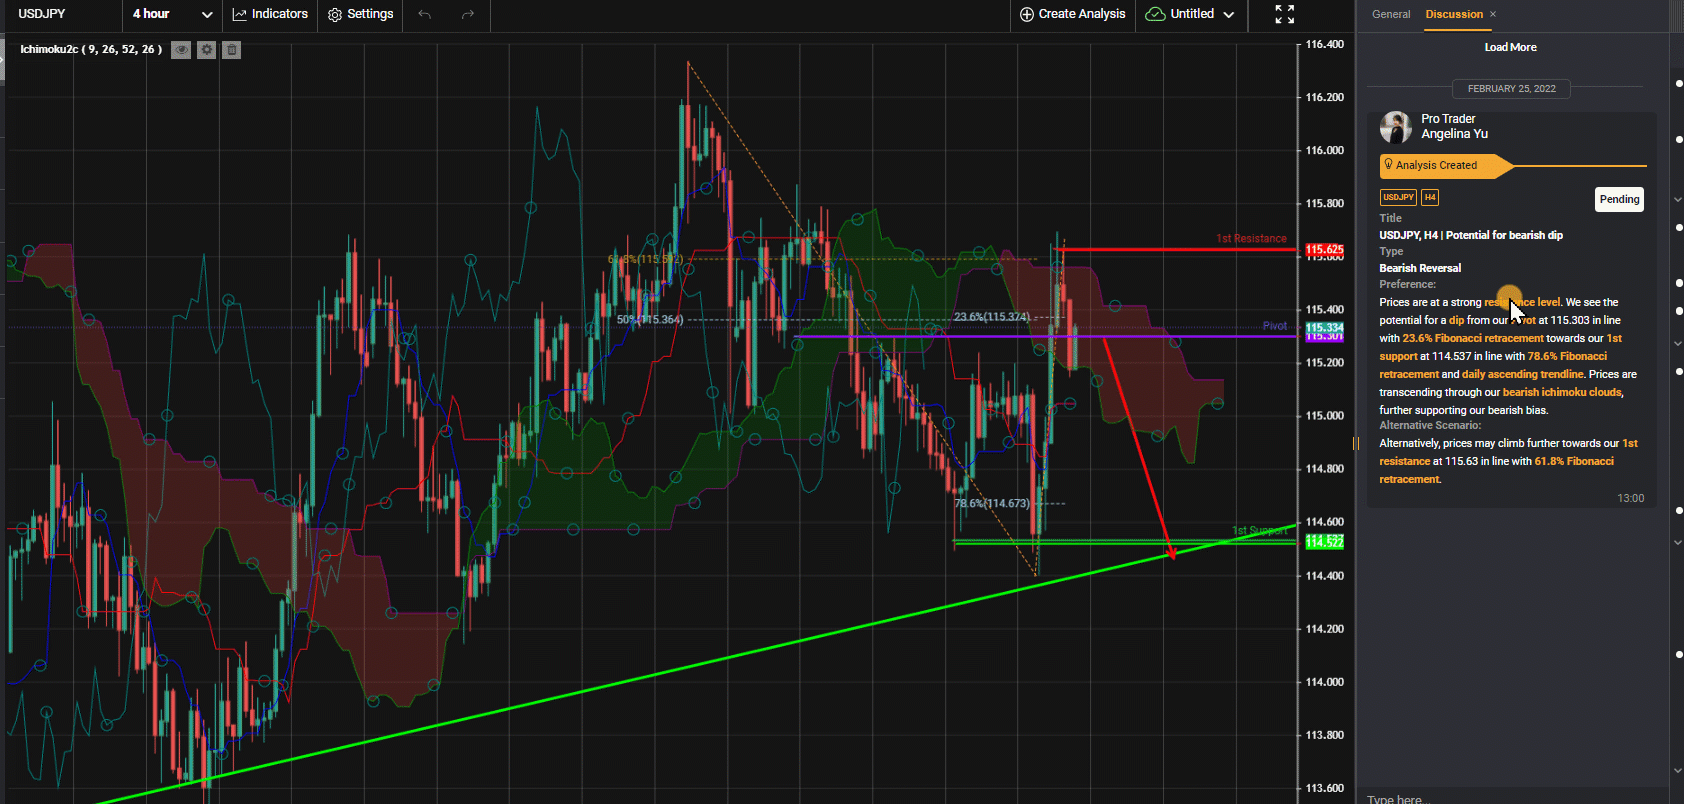Viewport: 1684px width, 804px height.
Task: Click the Ichimoku2c indicator label
Action: 91,49
